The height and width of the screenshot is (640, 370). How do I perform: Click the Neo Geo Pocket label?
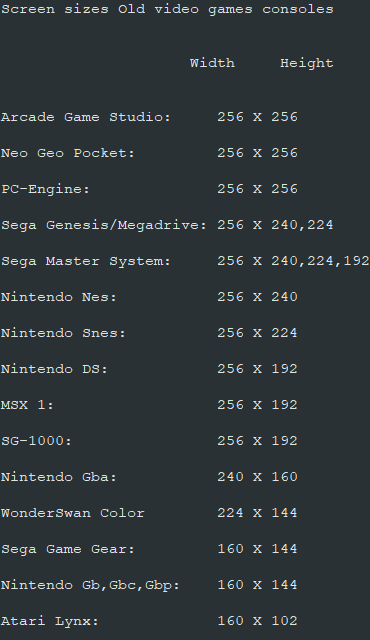tap(68, 153)
